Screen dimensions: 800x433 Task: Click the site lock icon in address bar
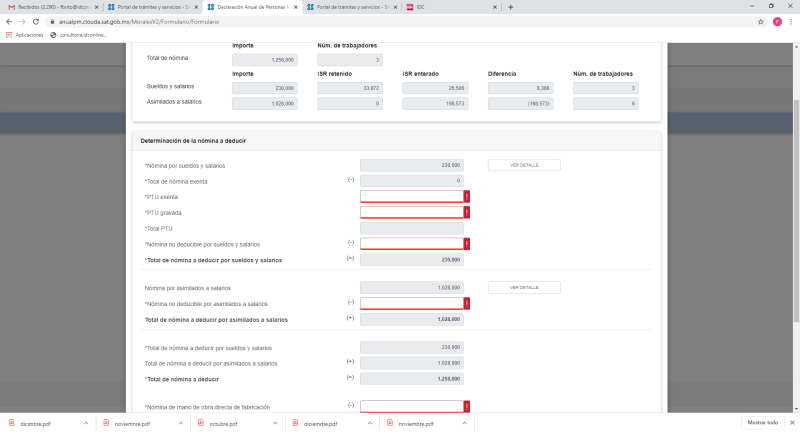[52, 22]
